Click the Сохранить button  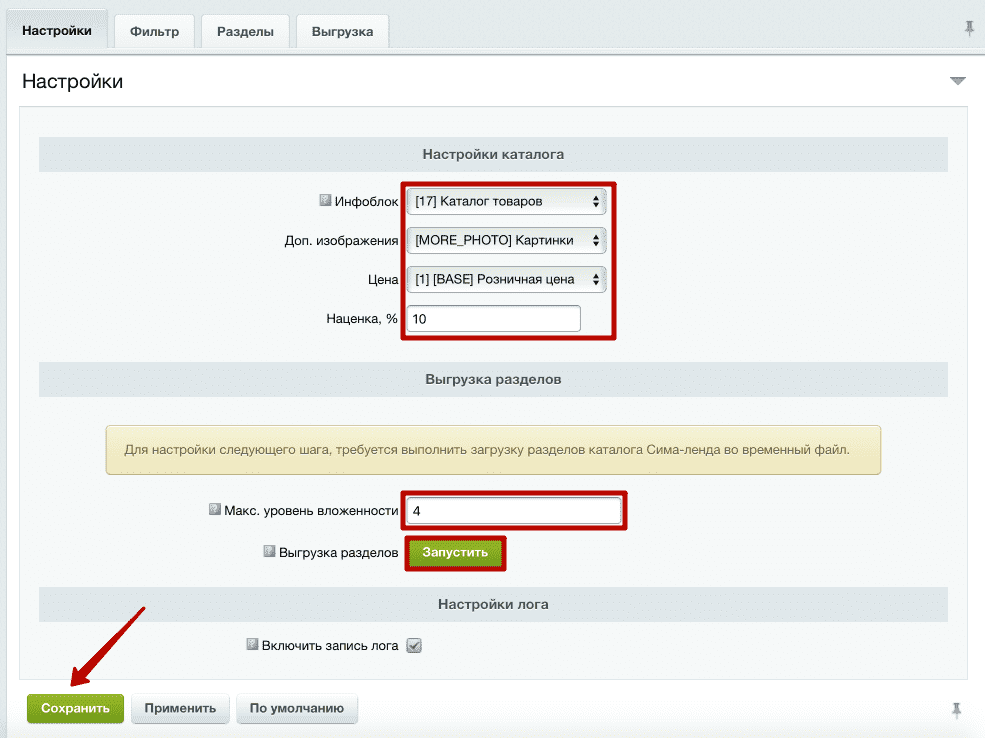pos(75,708)
